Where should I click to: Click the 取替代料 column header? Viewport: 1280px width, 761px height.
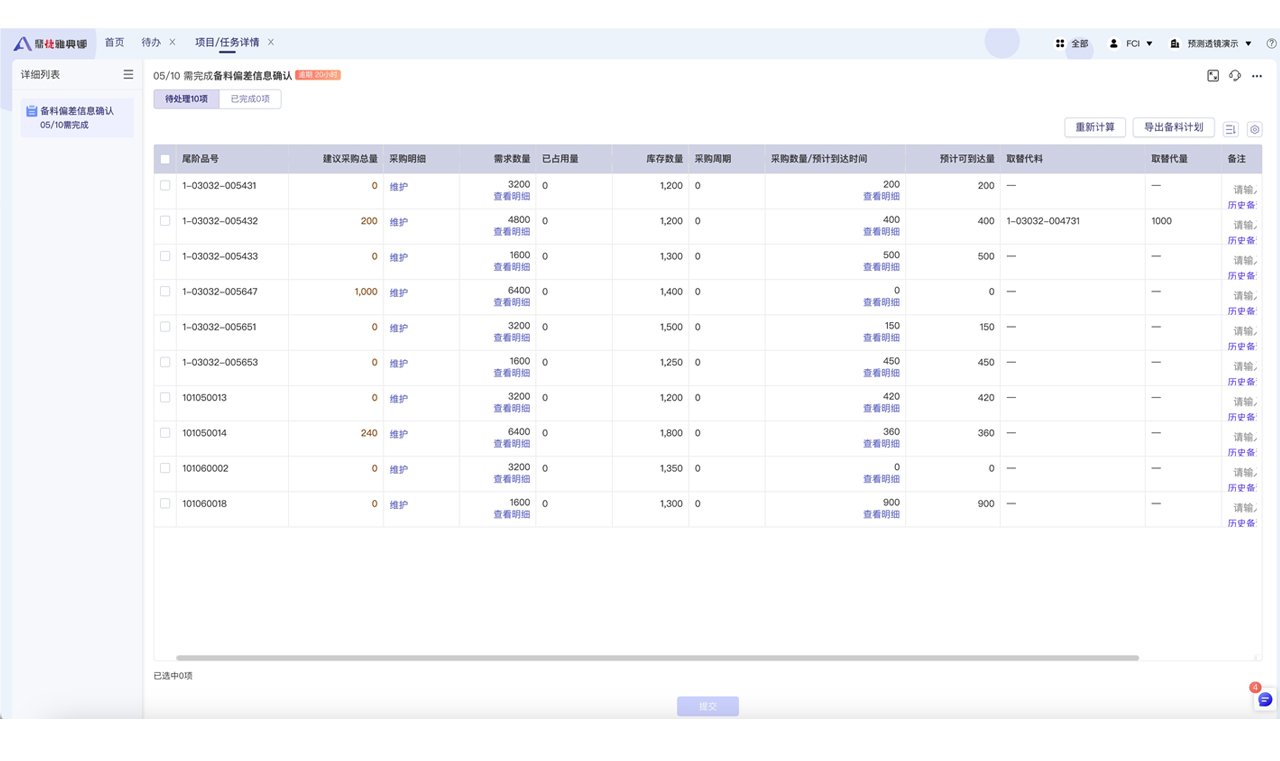pyautogui.click(x=1025, y=159)
